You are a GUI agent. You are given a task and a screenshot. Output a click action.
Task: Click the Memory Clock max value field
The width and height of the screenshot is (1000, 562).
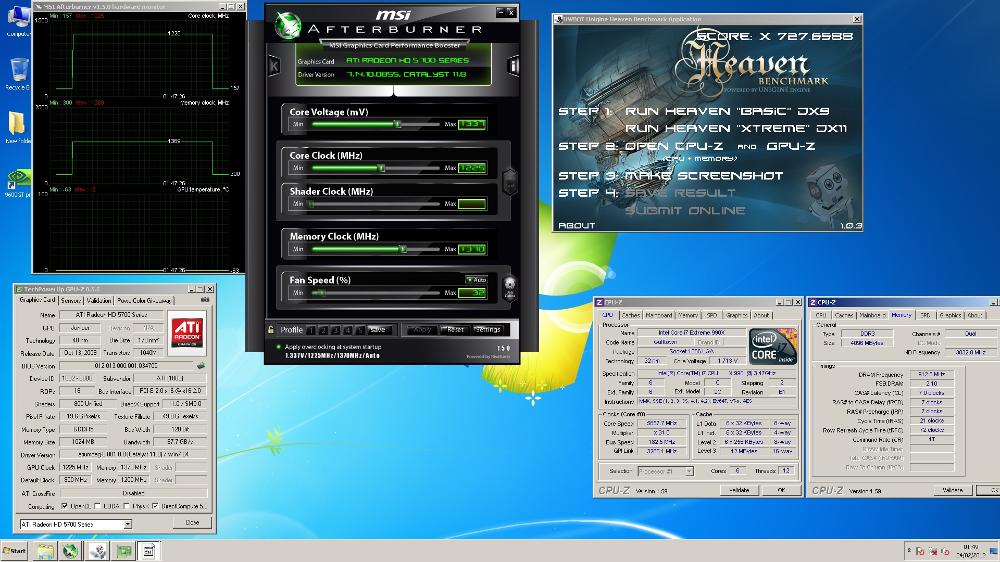[472, 249]
